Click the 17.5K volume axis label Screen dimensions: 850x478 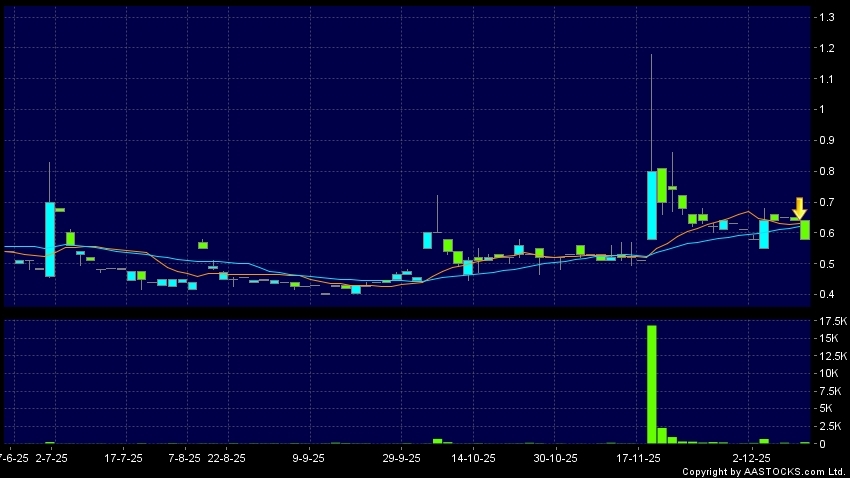(832, 320)
